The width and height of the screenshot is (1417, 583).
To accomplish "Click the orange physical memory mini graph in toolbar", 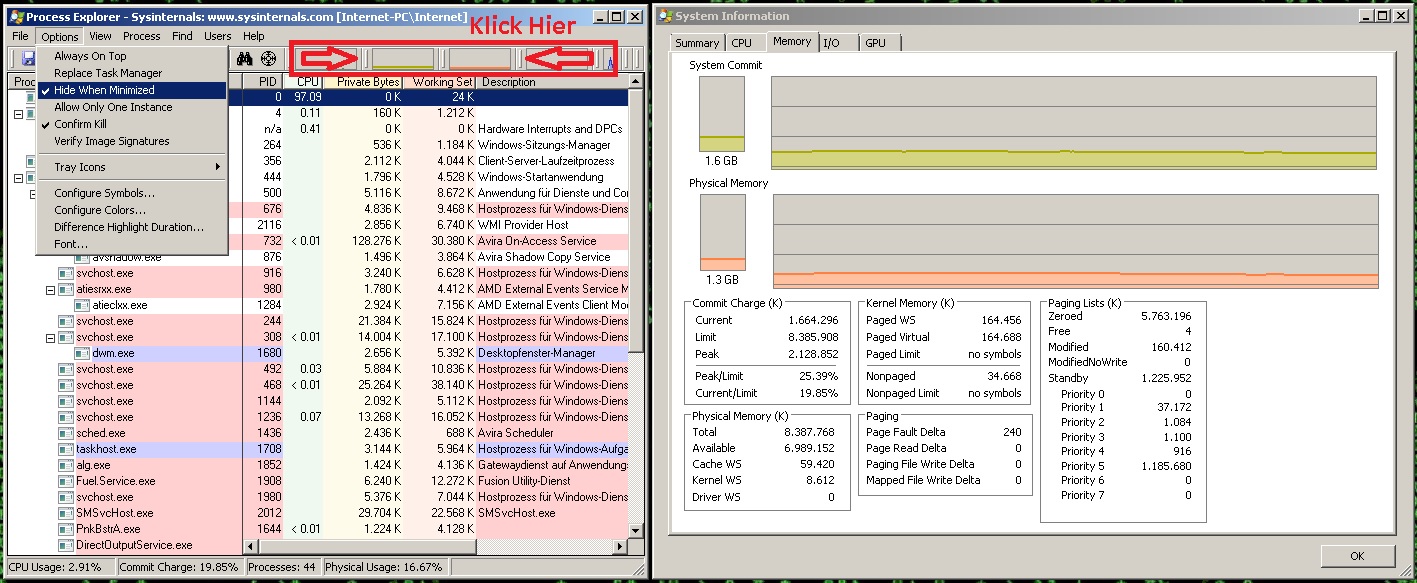I will click(480, 59).
